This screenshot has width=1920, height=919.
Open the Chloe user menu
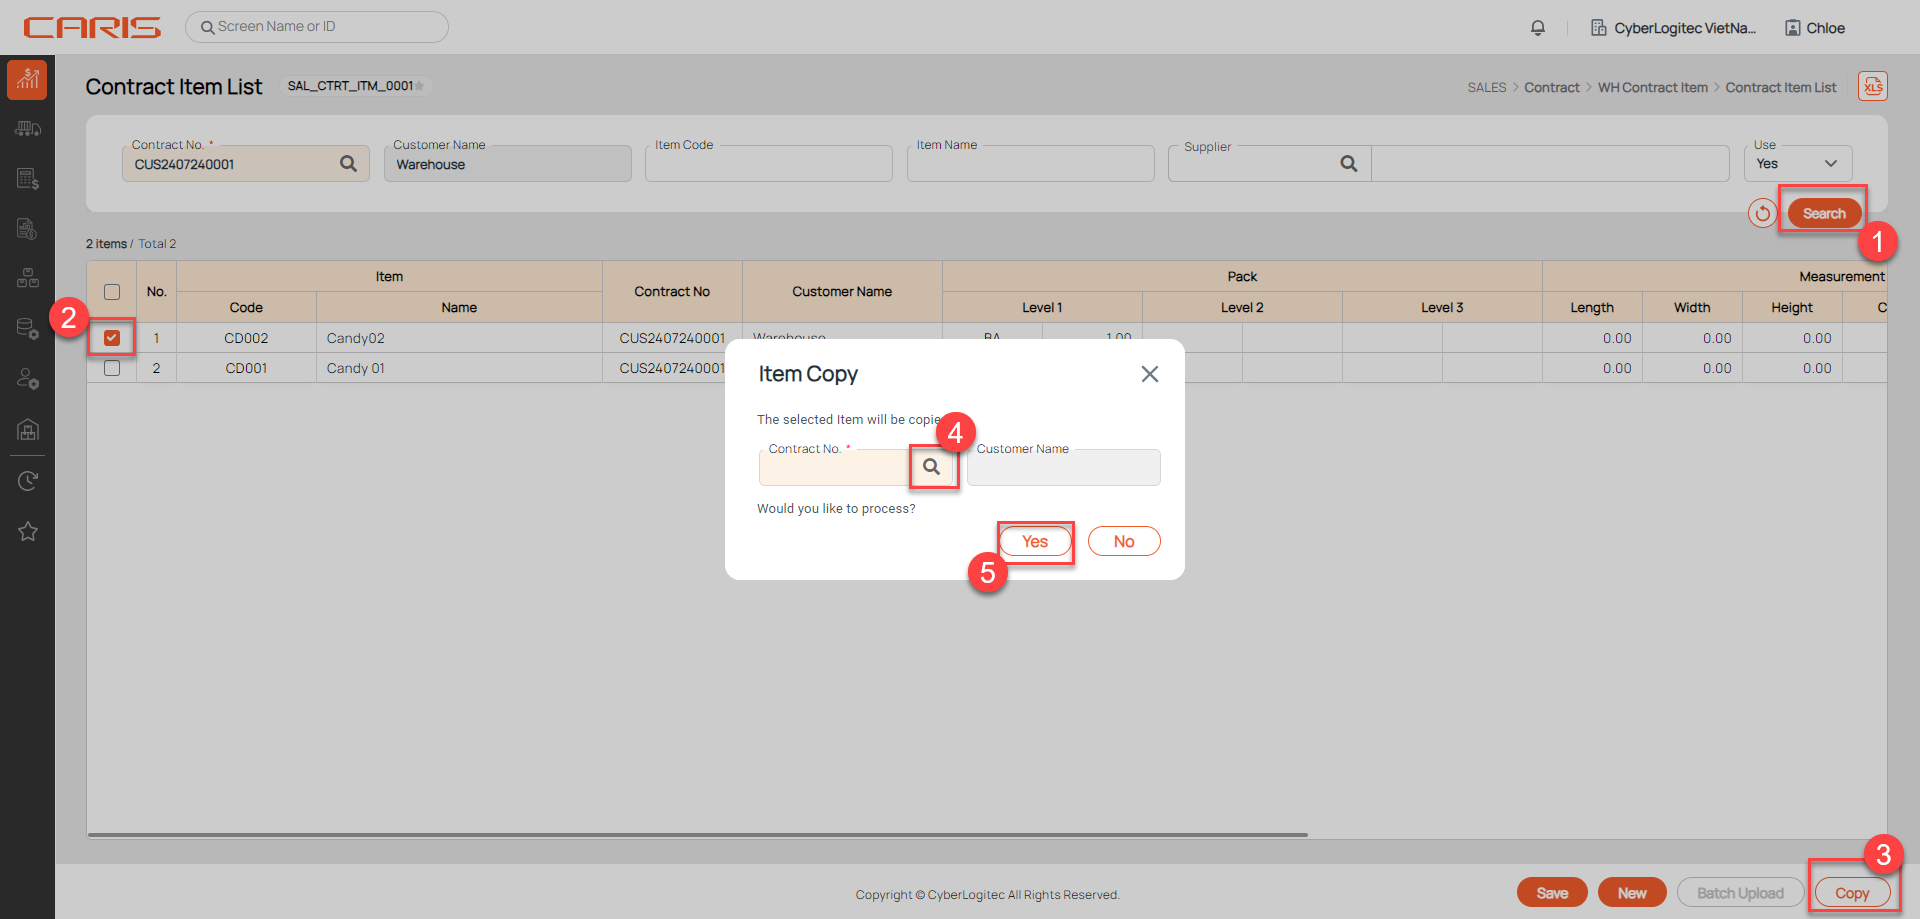pos(1815,28)
